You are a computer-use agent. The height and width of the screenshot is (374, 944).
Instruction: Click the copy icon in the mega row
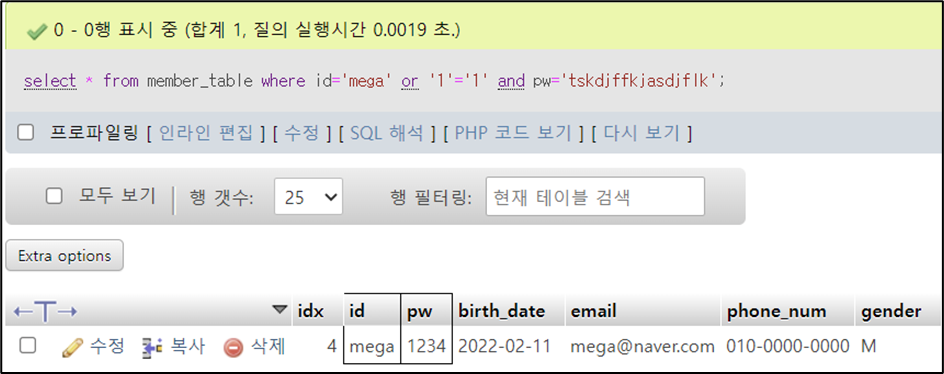[152, 348]
